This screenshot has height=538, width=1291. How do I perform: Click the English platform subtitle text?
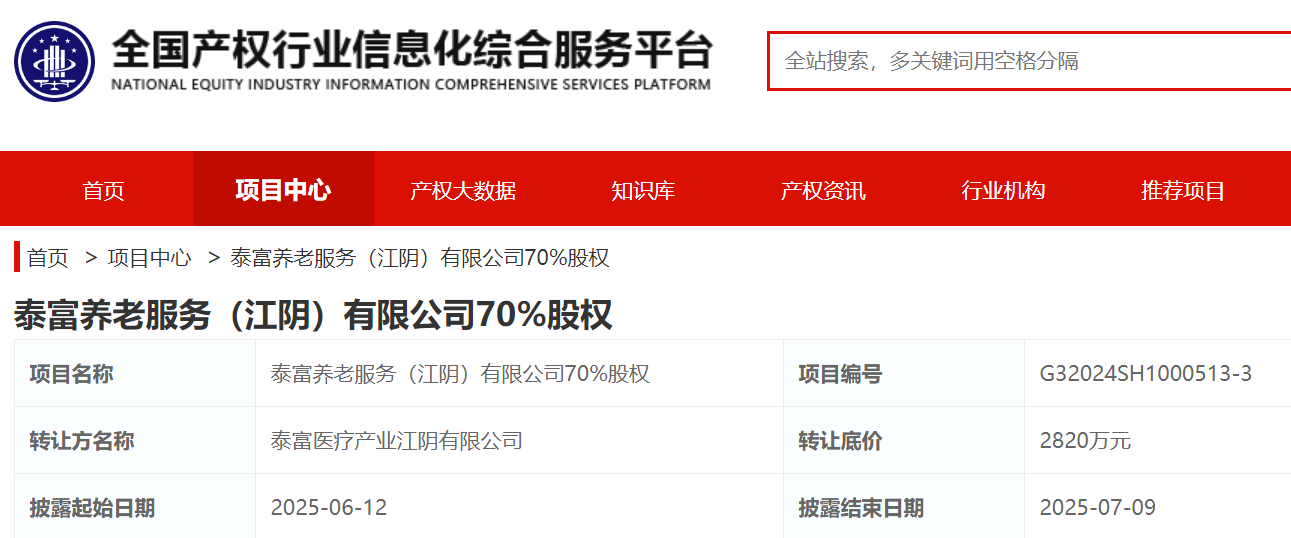click(411, 84)
